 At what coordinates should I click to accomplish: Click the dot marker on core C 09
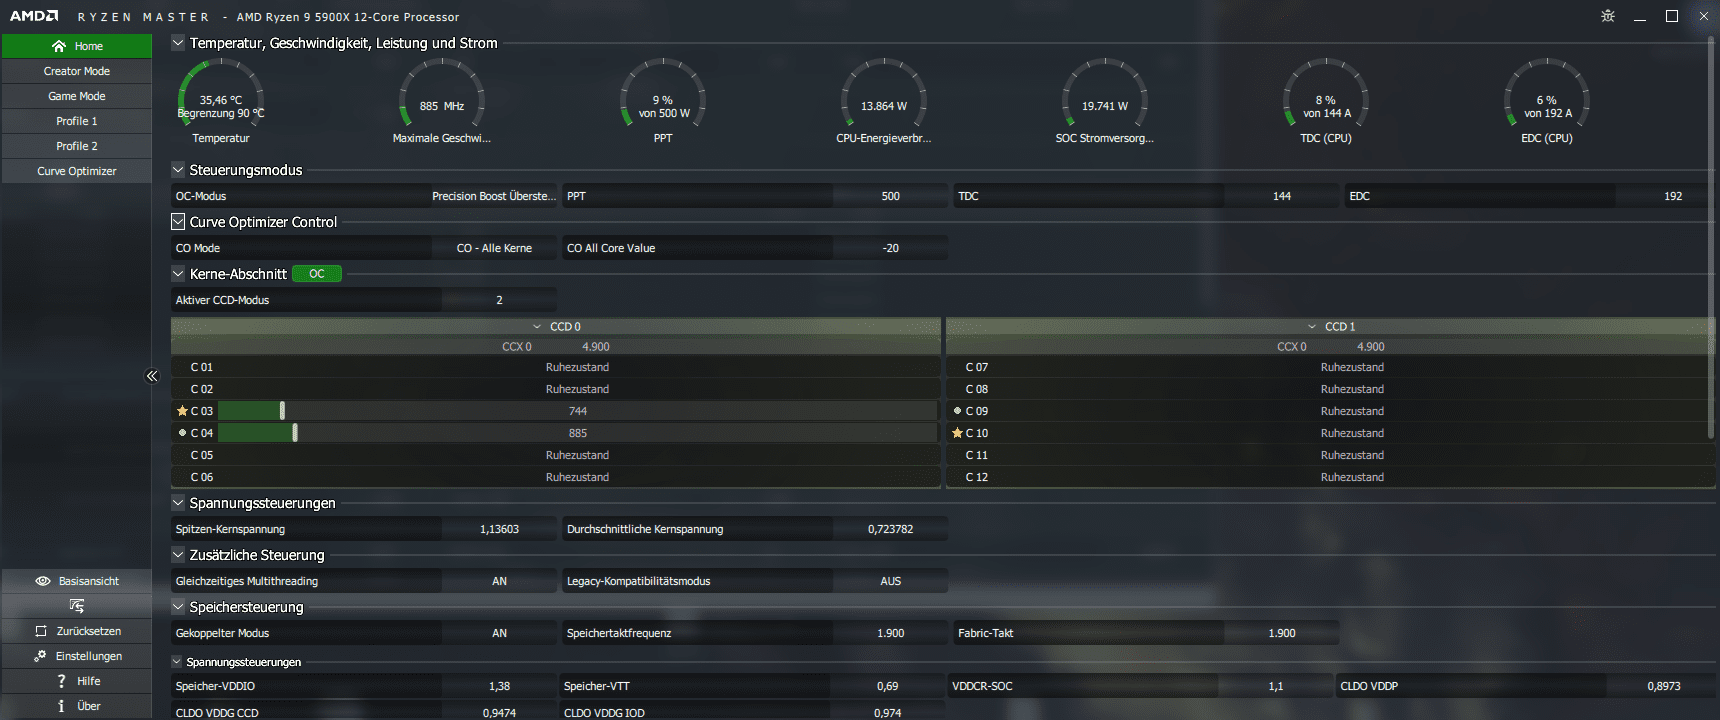point(957,411)
